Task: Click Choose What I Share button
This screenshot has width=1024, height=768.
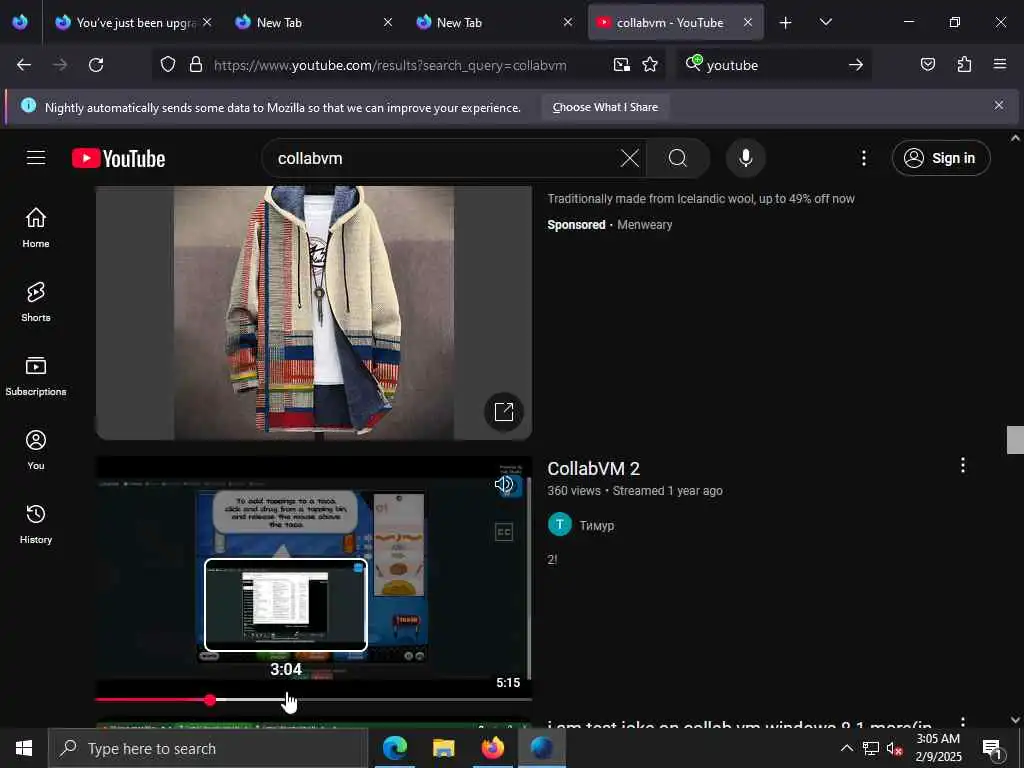Action: coord(605,107)
